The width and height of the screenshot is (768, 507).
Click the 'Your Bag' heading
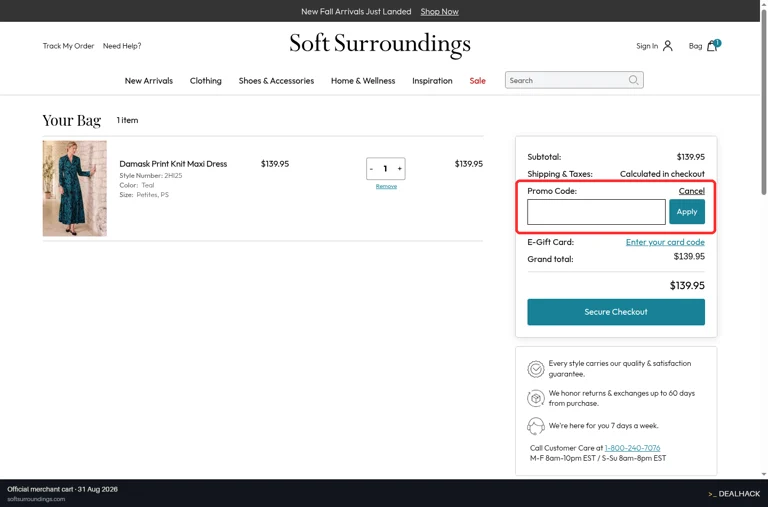(72, 121)
